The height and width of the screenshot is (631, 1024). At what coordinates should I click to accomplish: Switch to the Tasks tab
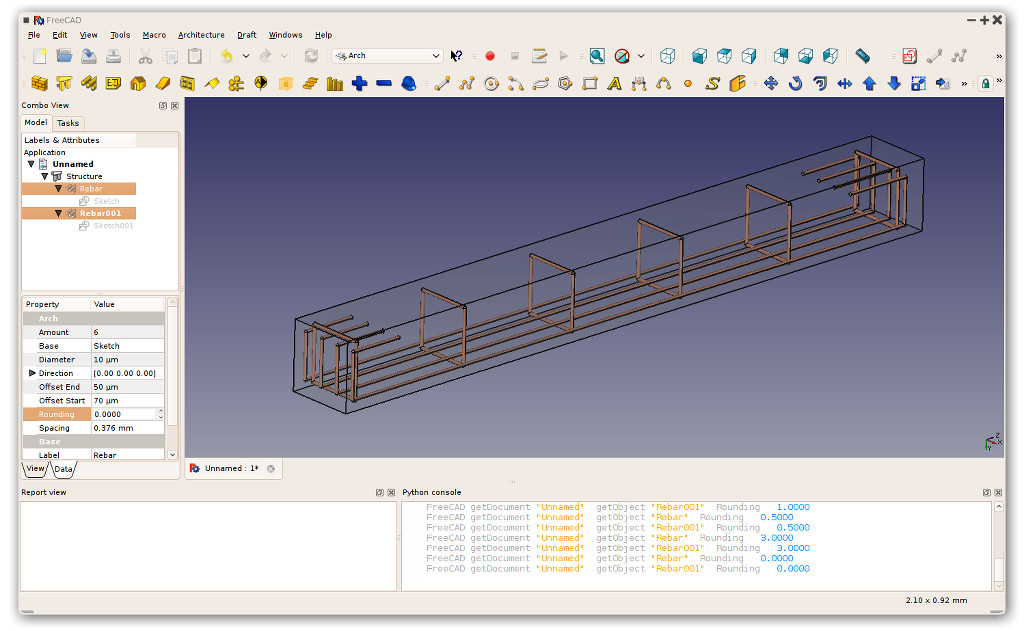click(68, 123)
